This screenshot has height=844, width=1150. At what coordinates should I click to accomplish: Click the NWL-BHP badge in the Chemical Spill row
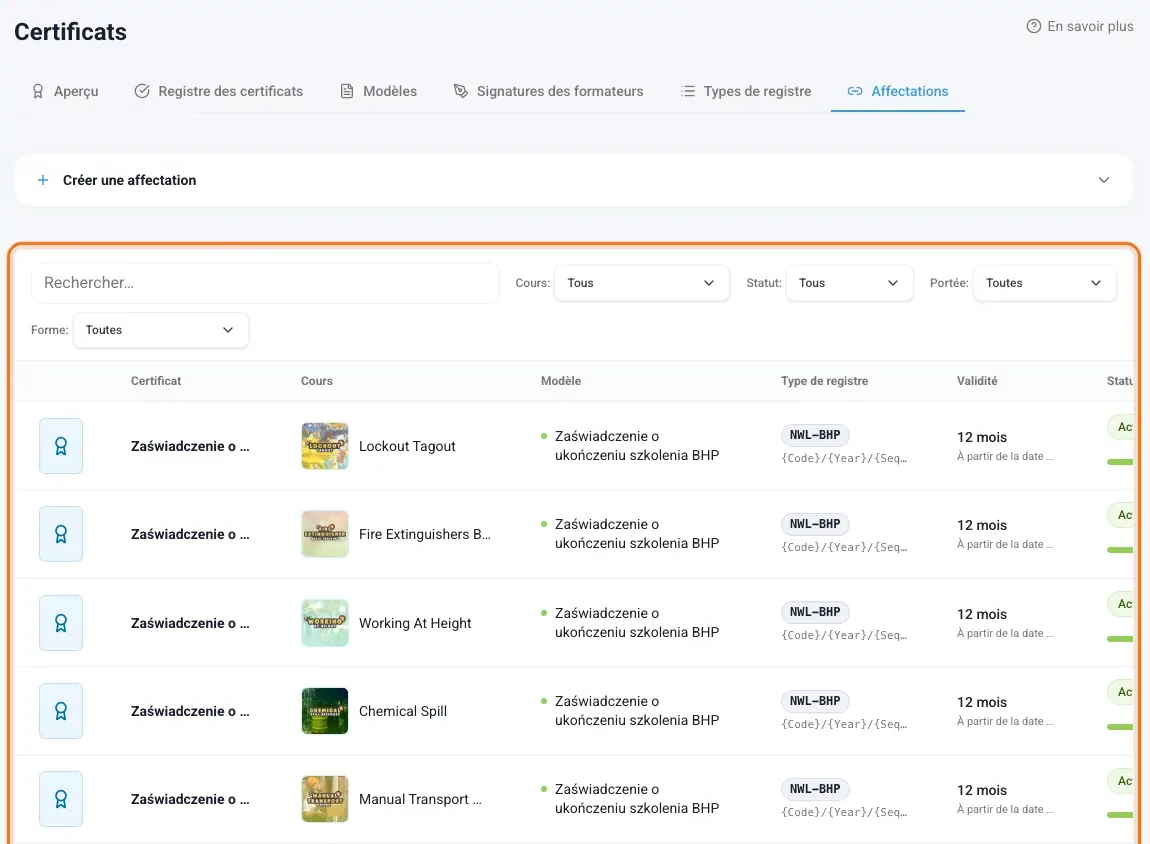815,701
